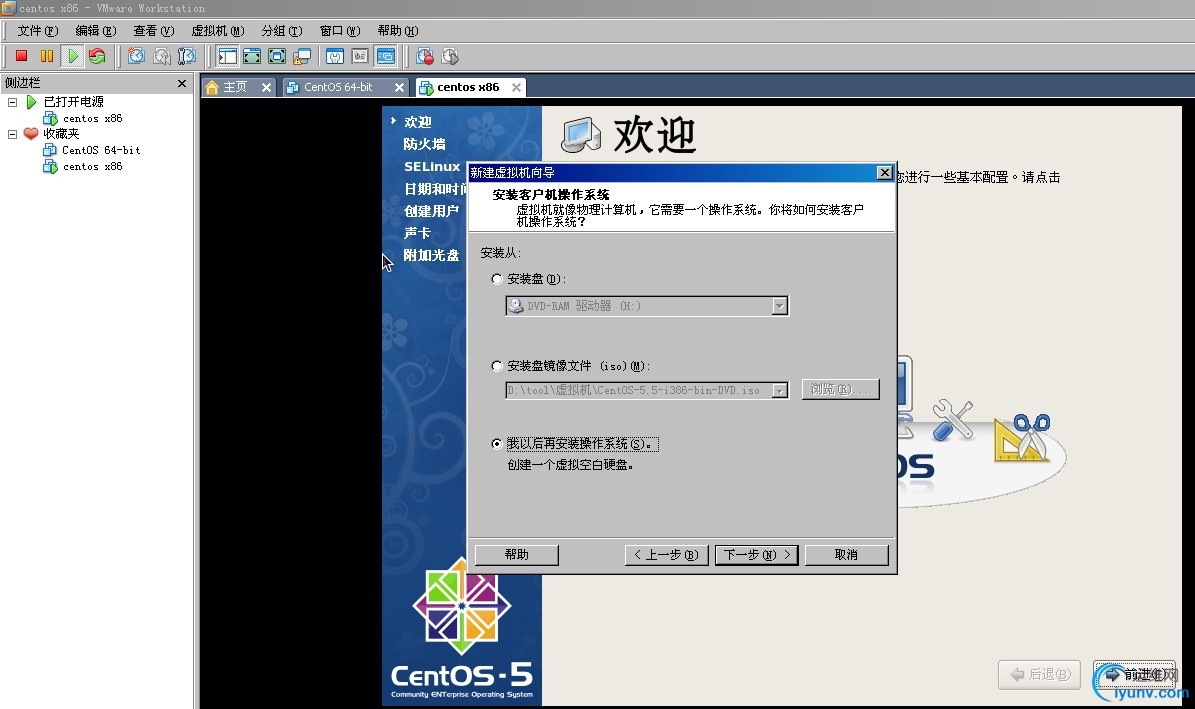Click the 后退(B) button in guest setup
Image resolution: width=1195 pixels, height=709 pixels.
click(x=1040, y=675)
